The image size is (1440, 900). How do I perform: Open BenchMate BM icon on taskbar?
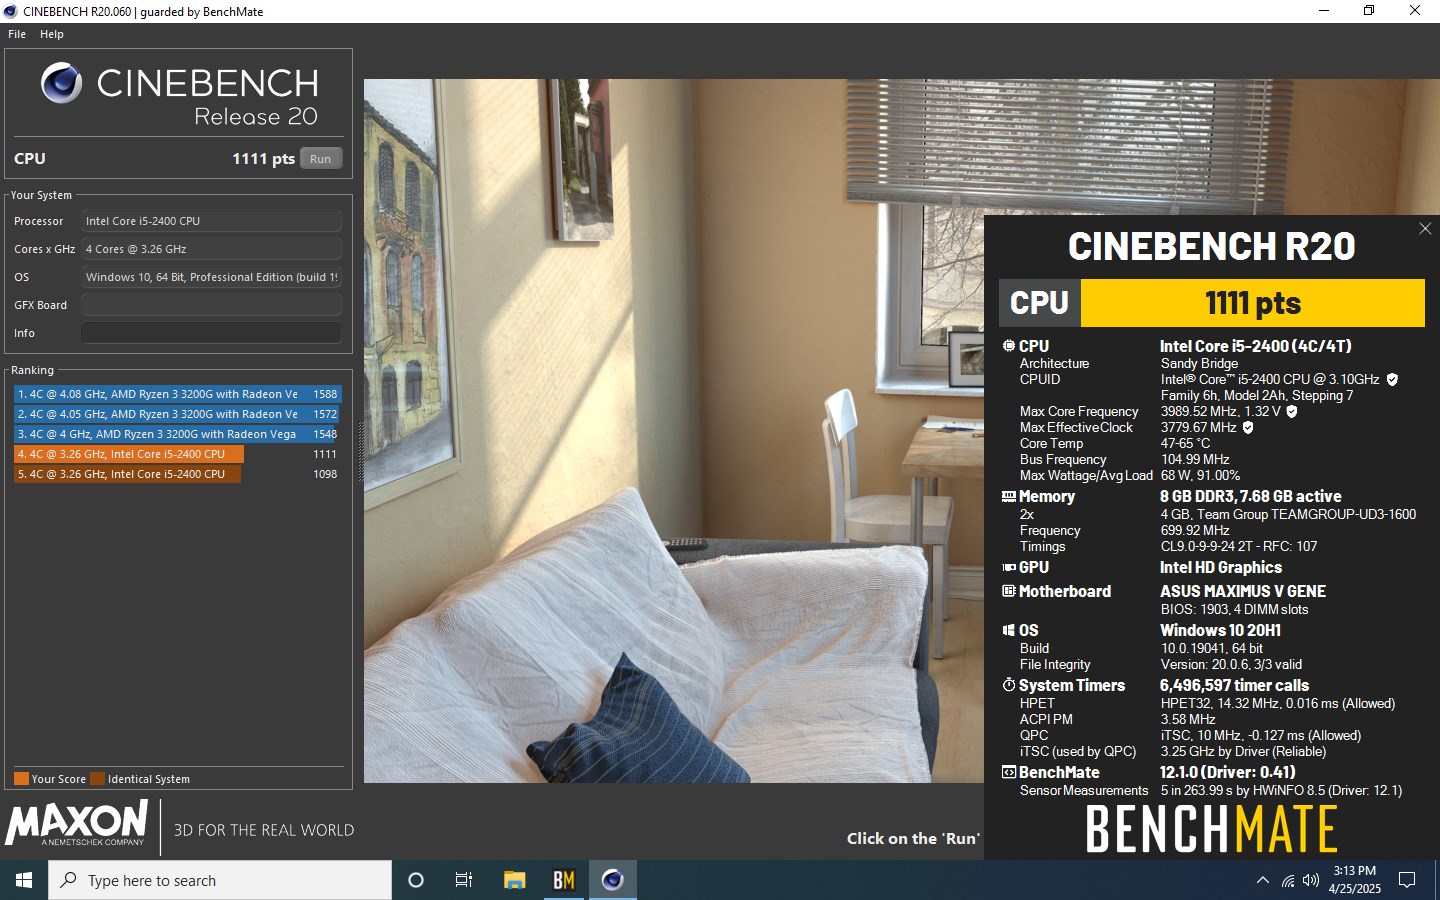point(564,880)
